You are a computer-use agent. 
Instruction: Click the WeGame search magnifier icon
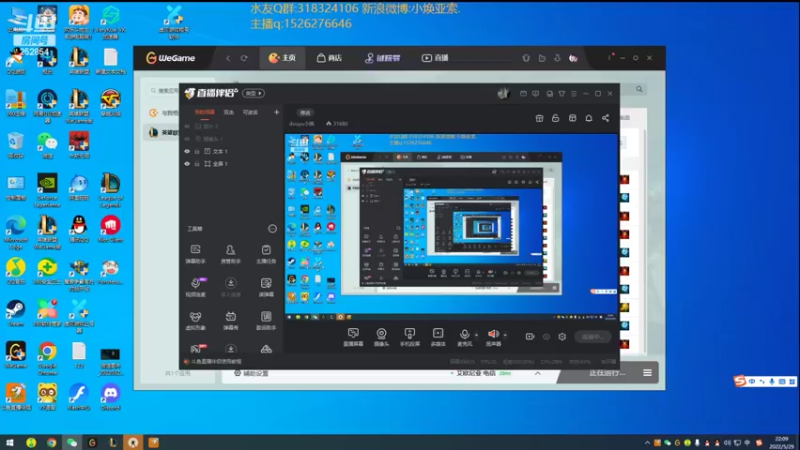coord(639,89)
